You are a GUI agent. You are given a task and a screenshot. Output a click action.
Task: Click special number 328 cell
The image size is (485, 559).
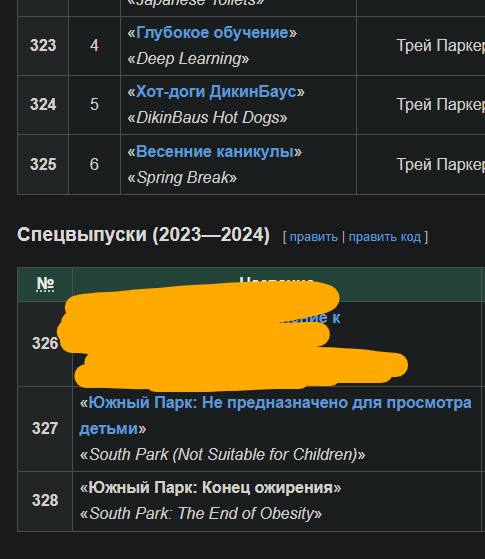coord(45,501)
